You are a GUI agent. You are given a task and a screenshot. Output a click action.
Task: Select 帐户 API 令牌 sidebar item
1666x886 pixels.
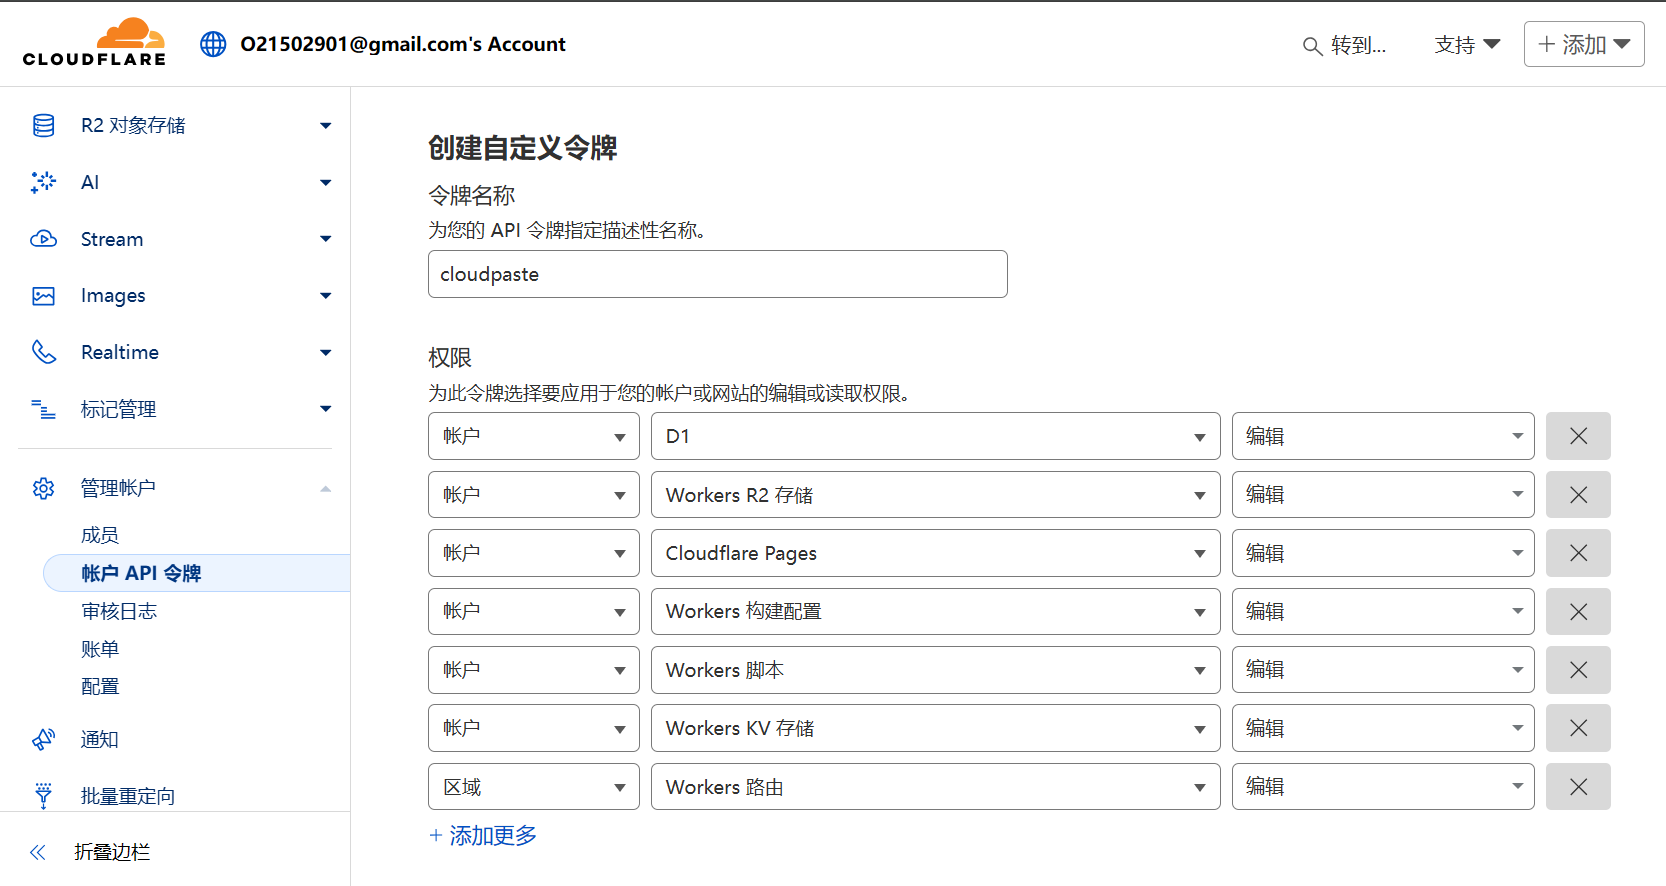point(141,573)
